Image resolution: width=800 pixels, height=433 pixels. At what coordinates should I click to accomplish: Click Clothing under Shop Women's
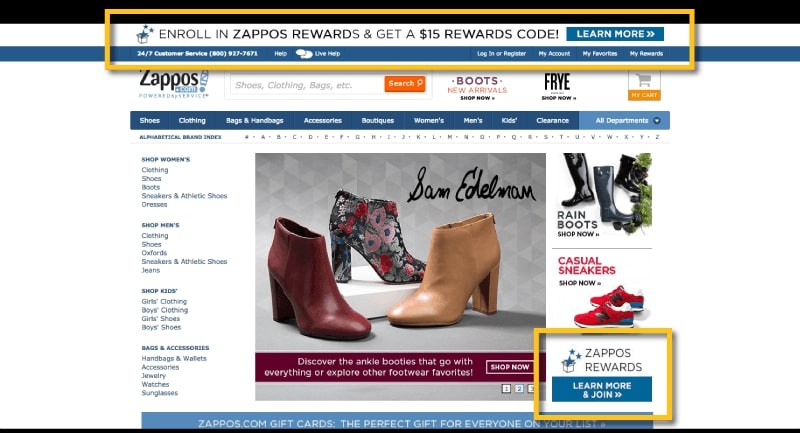tap(155, 170)
